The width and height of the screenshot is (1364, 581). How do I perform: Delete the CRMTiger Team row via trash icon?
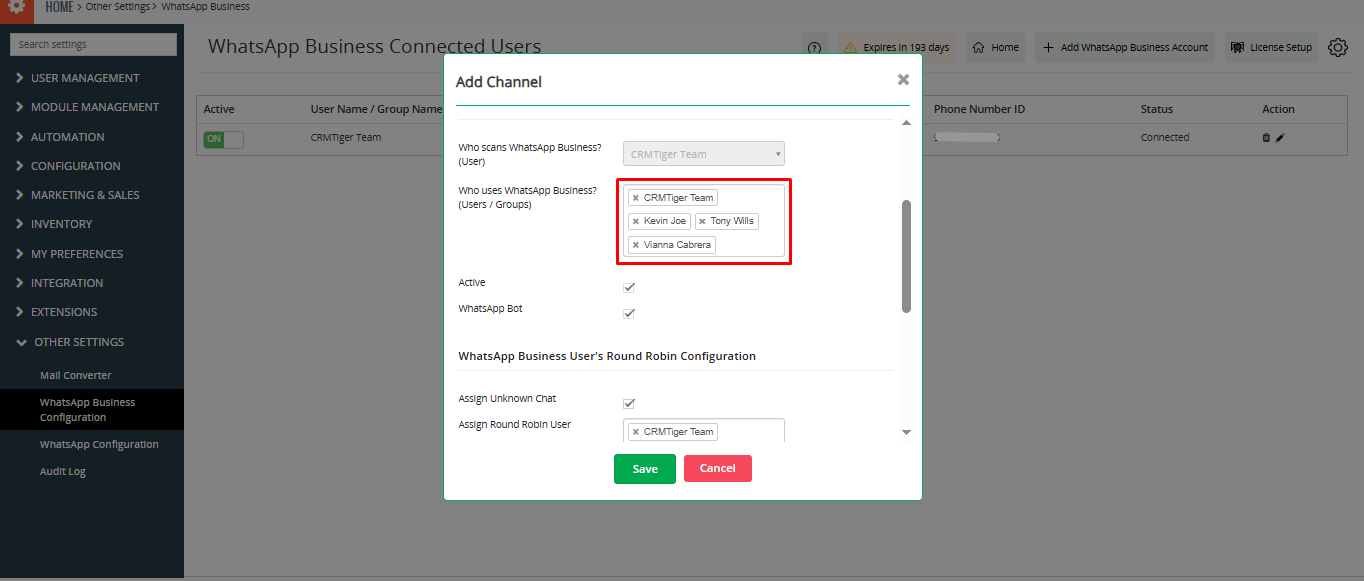pyautogui.click(x=1266, y=138)
